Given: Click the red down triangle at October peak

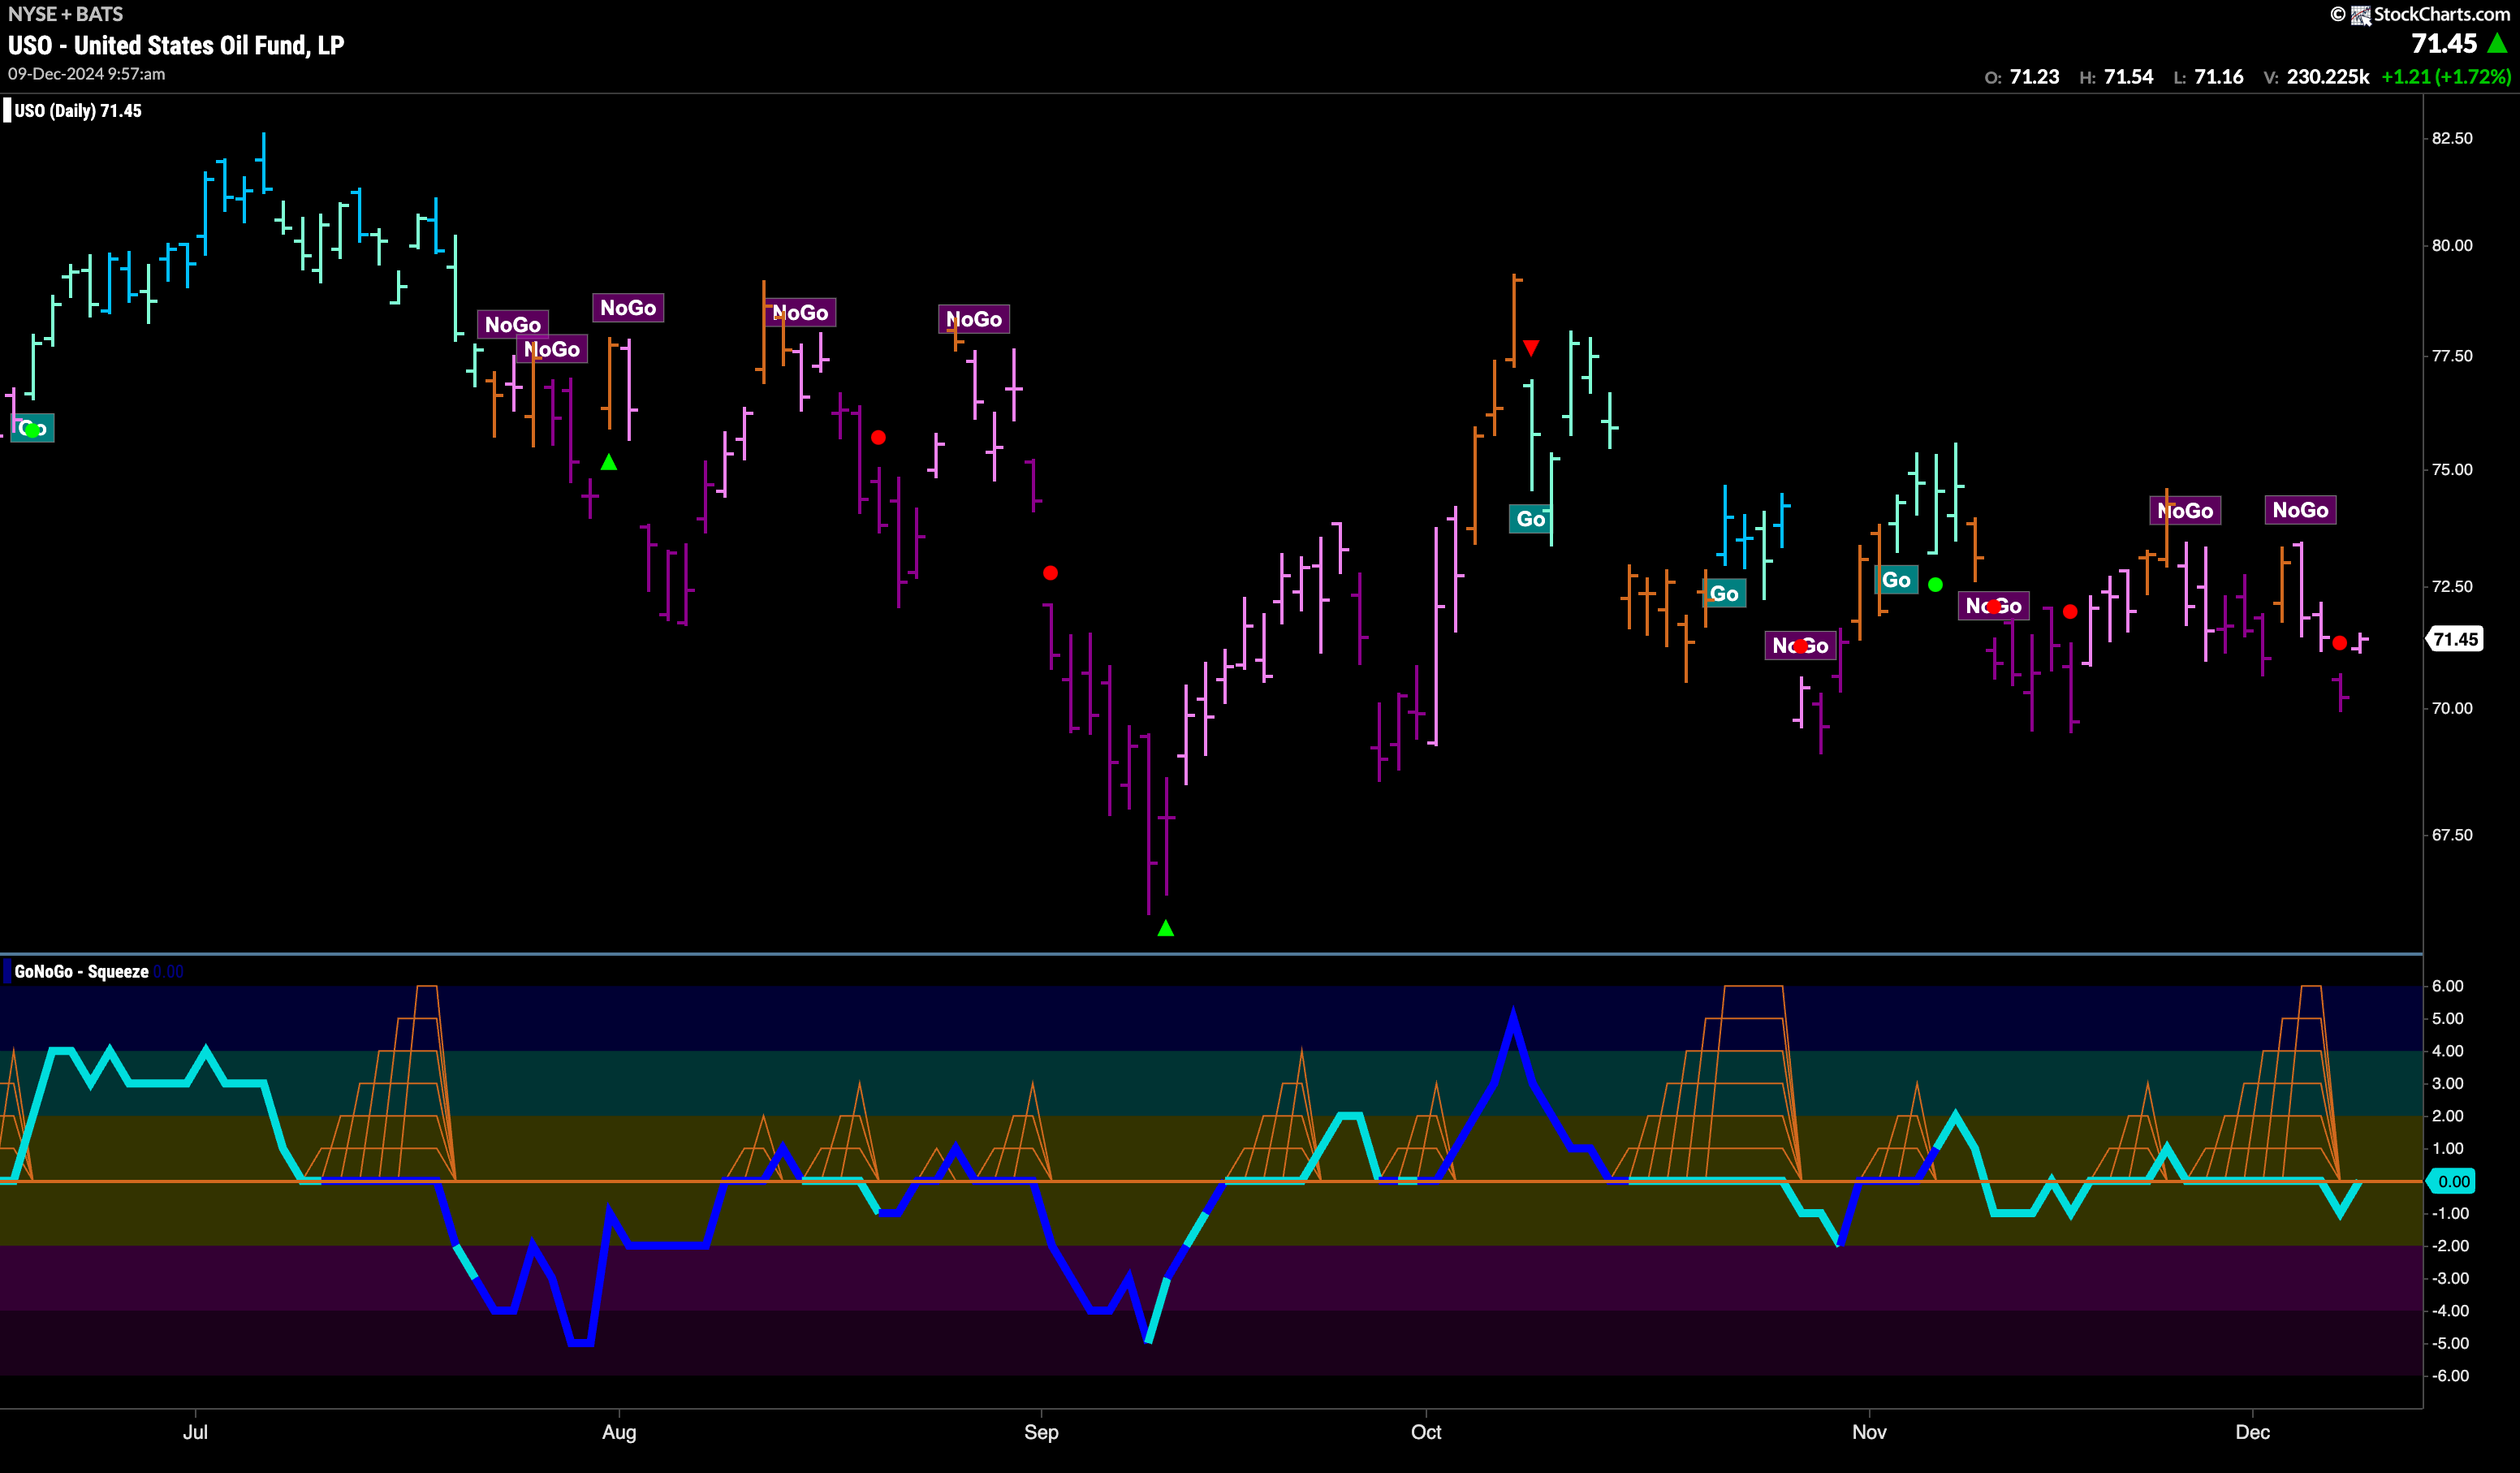Looking at the screenshot, I should 1531,348.
